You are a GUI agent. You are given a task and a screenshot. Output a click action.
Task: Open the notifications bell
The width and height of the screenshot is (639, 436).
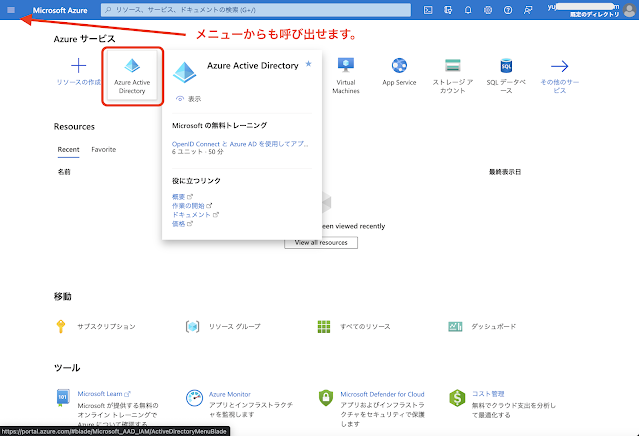(468, 10)
